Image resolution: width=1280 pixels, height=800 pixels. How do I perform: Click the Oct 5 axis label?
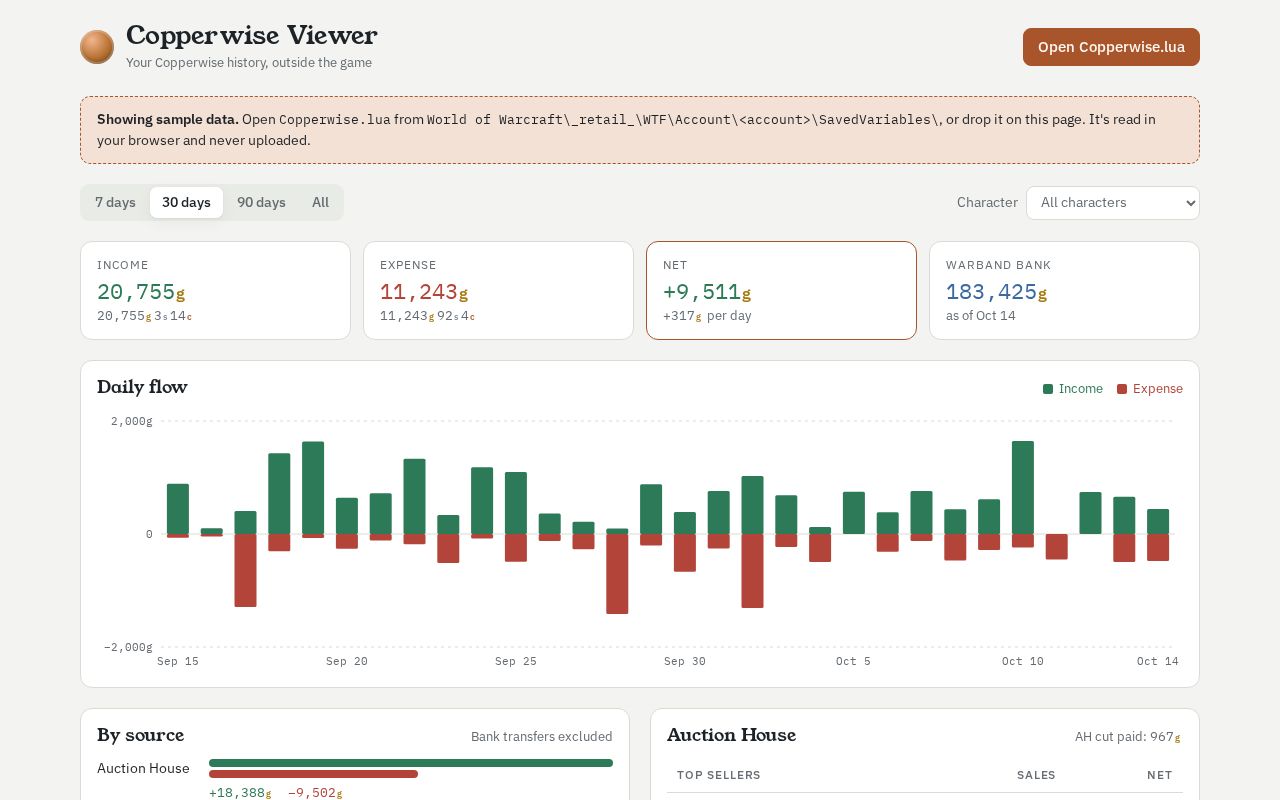pyautogui.click(x=854, y=661)
